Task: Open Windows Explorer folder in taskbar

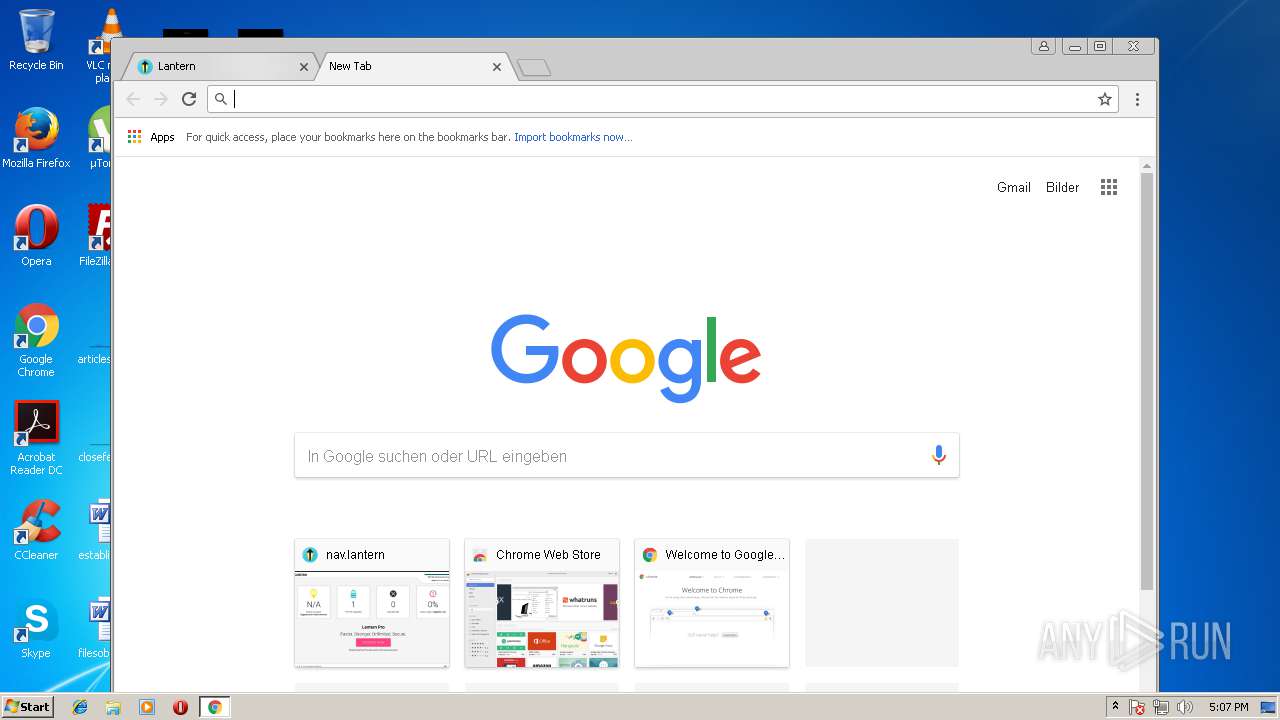Action: 113,707
